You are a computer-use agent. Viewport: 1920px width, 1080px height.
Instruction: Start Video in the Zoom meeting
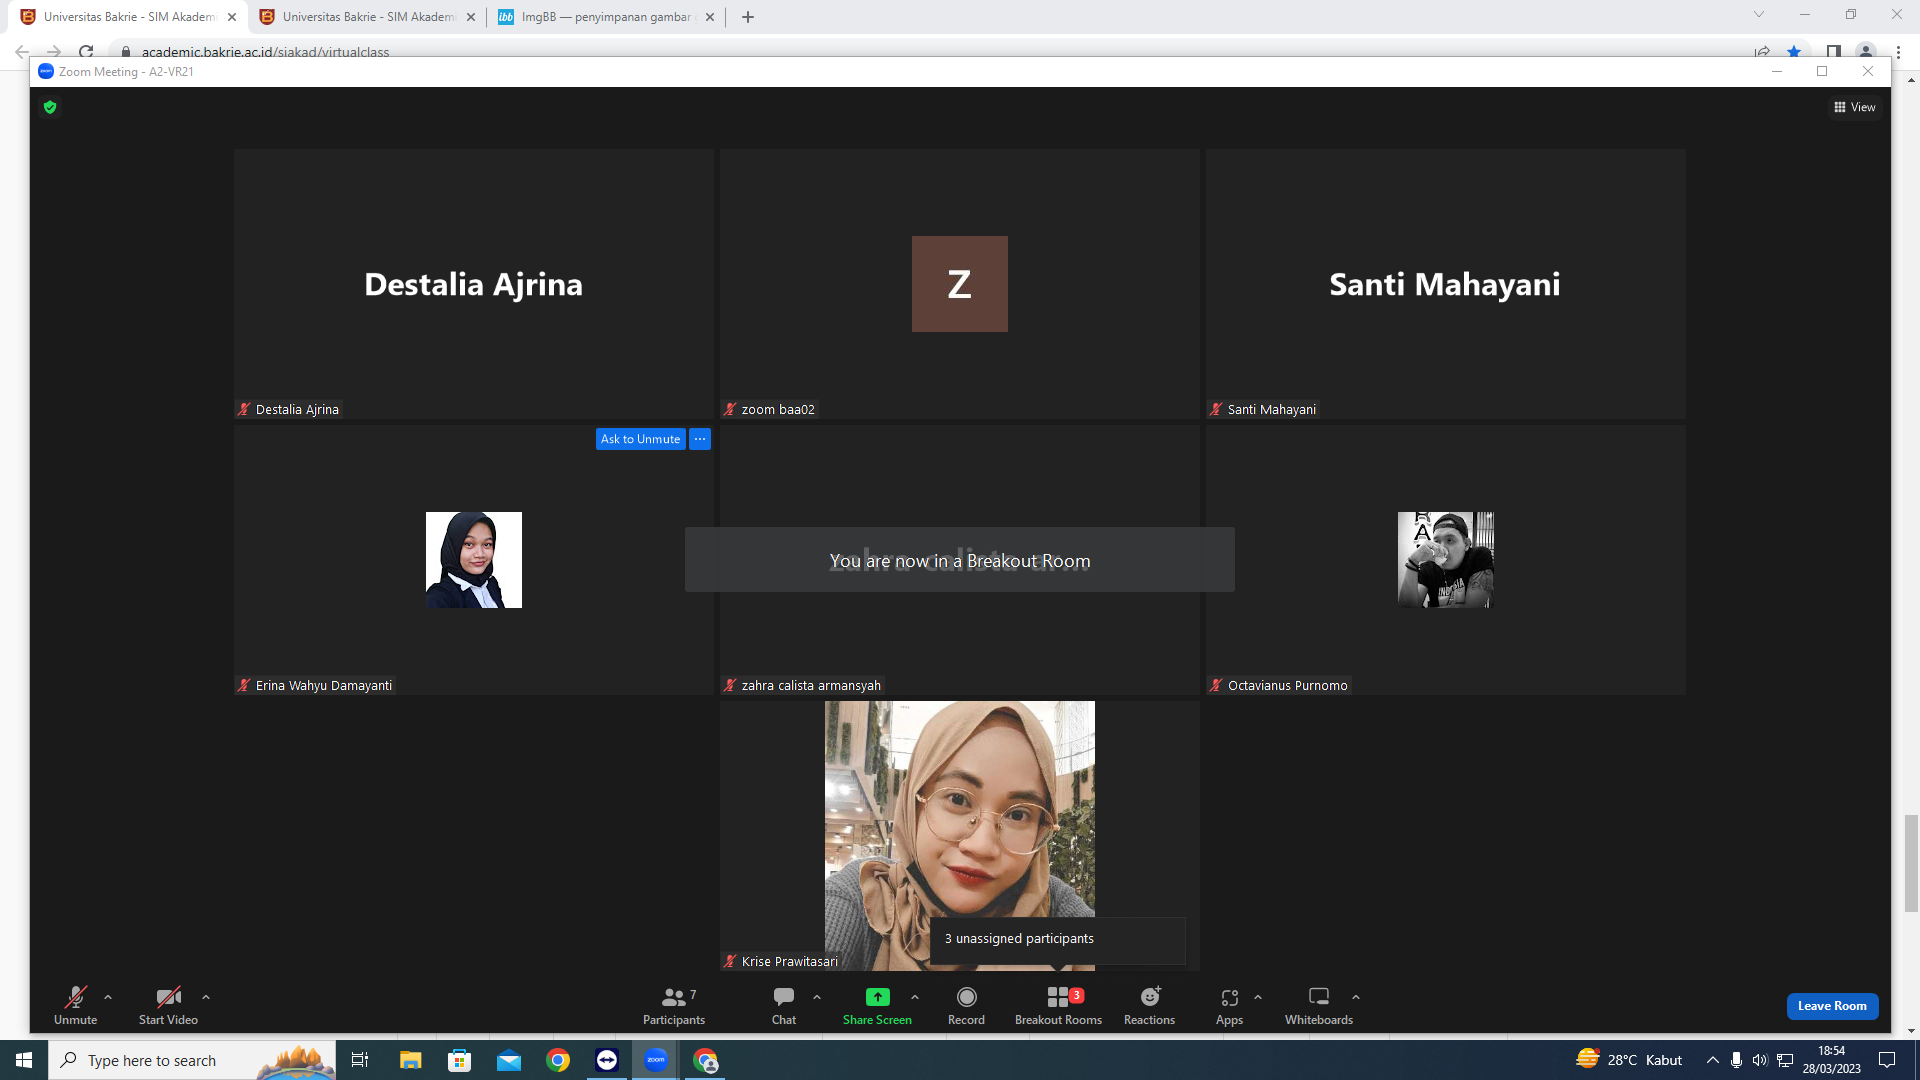point(168,1005)
